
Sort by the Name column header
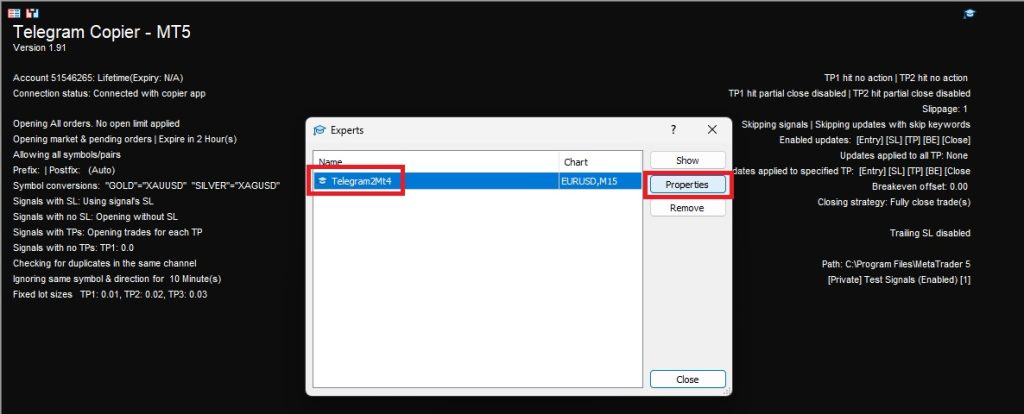tap(435, 161)
